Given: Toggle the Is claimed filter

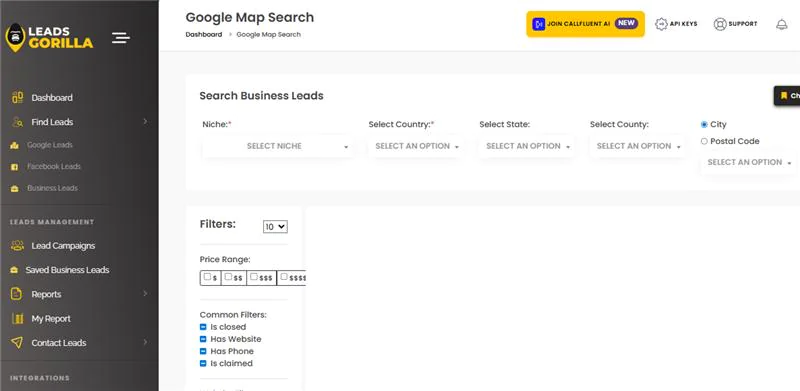Looking at the screenshot, I should 203,364.
